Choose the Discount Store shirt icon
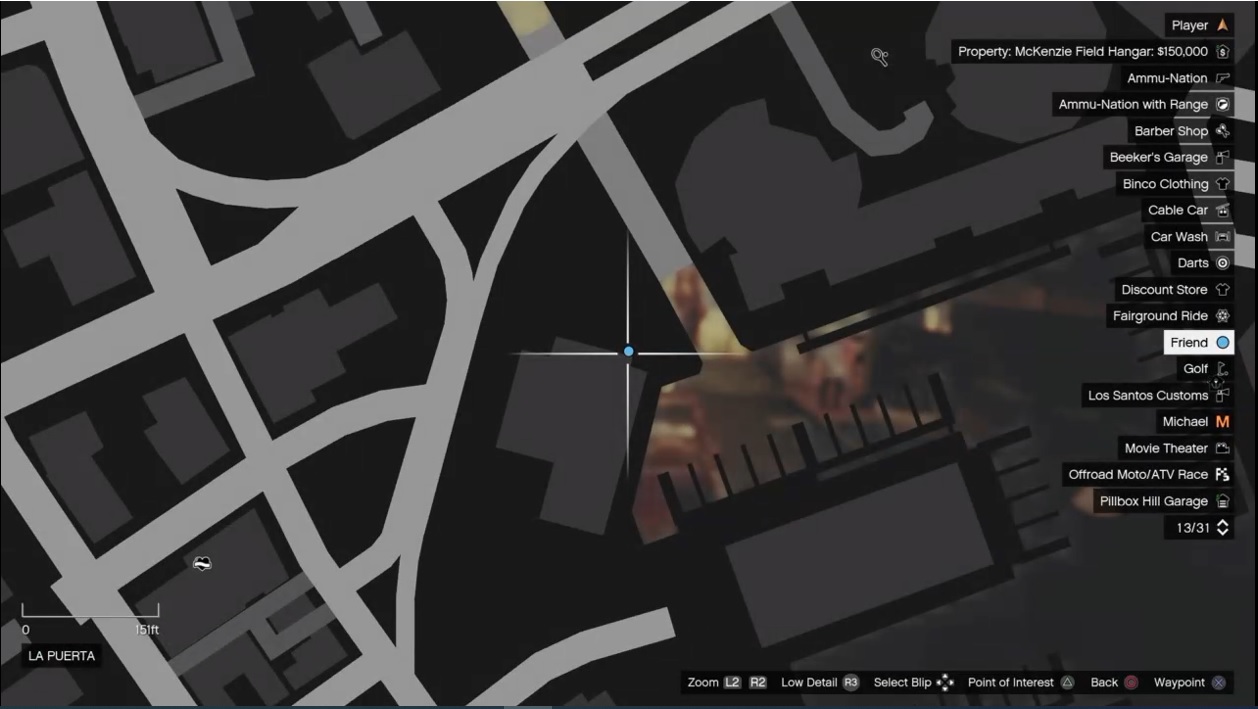This screenshot has width=1258, height=709. click(1222, 290)
